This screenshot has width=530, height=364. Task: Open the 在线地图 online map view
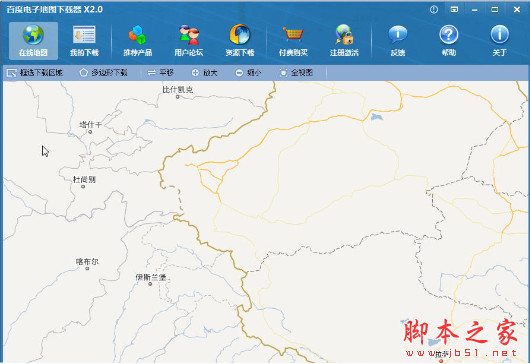(x=33, y=41)
